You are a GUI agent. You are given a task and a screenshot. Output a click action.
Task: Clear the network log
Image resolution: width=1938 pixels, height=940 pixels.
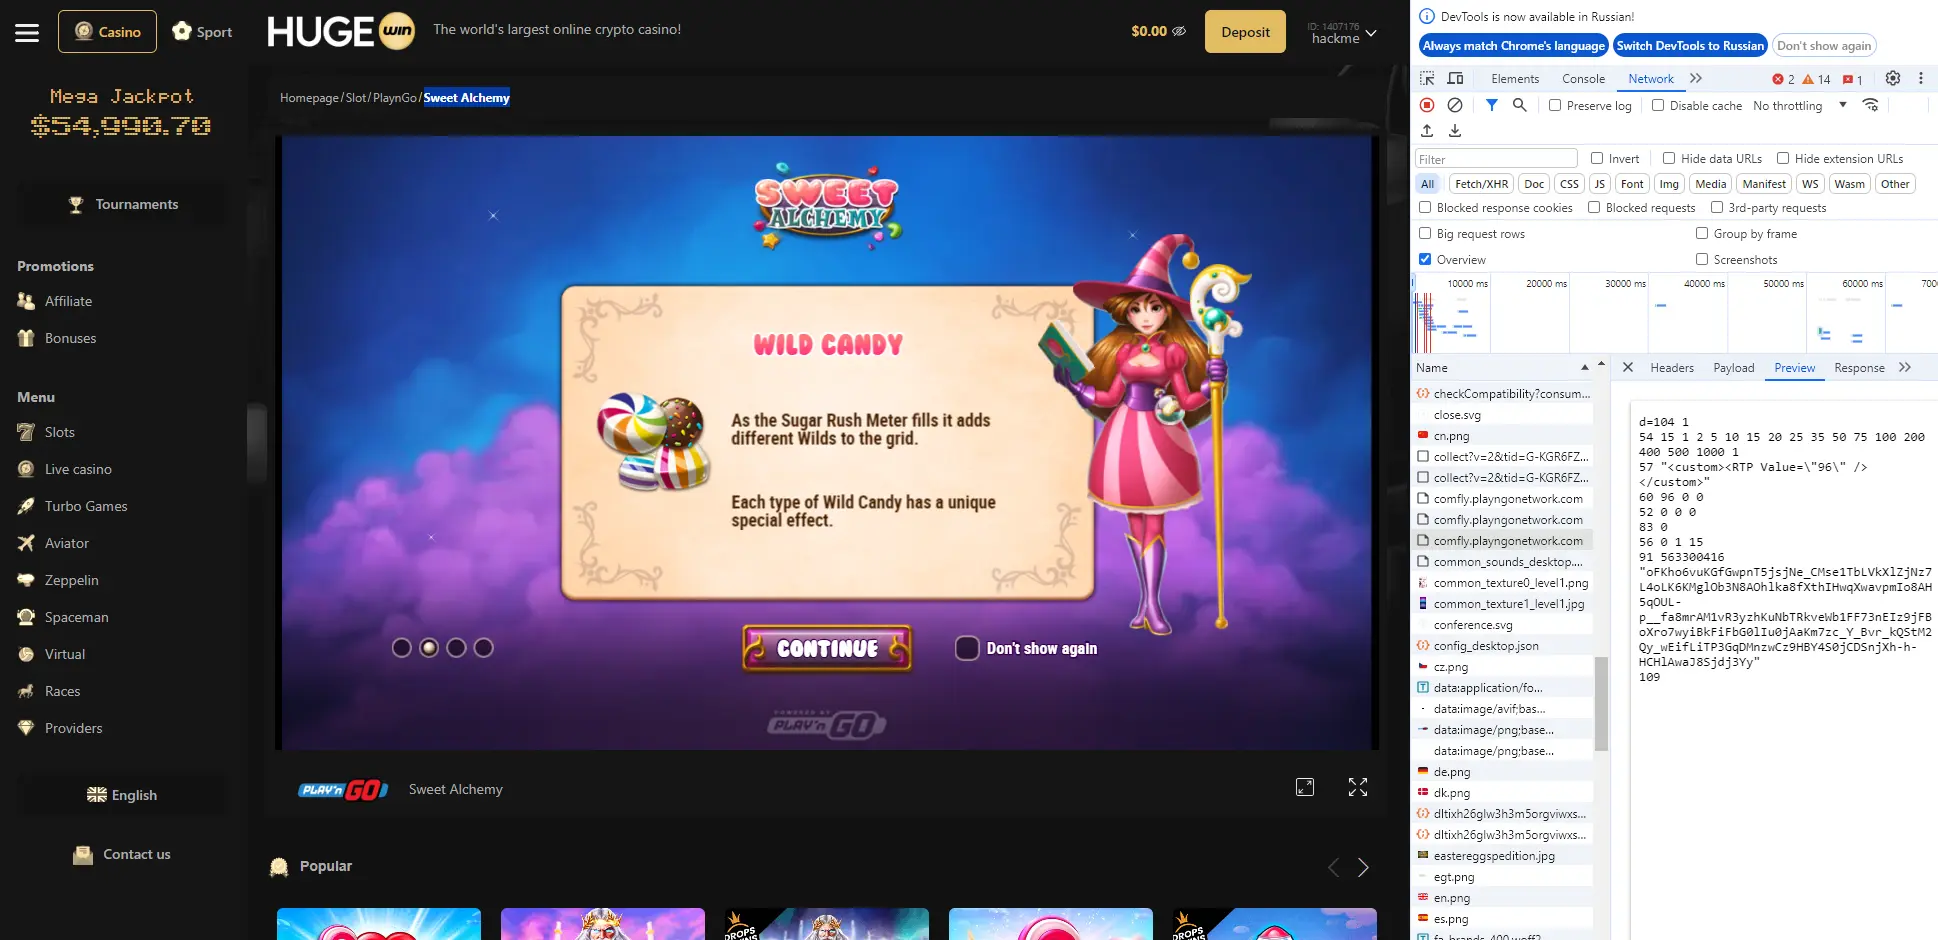tap(1455, 105)
